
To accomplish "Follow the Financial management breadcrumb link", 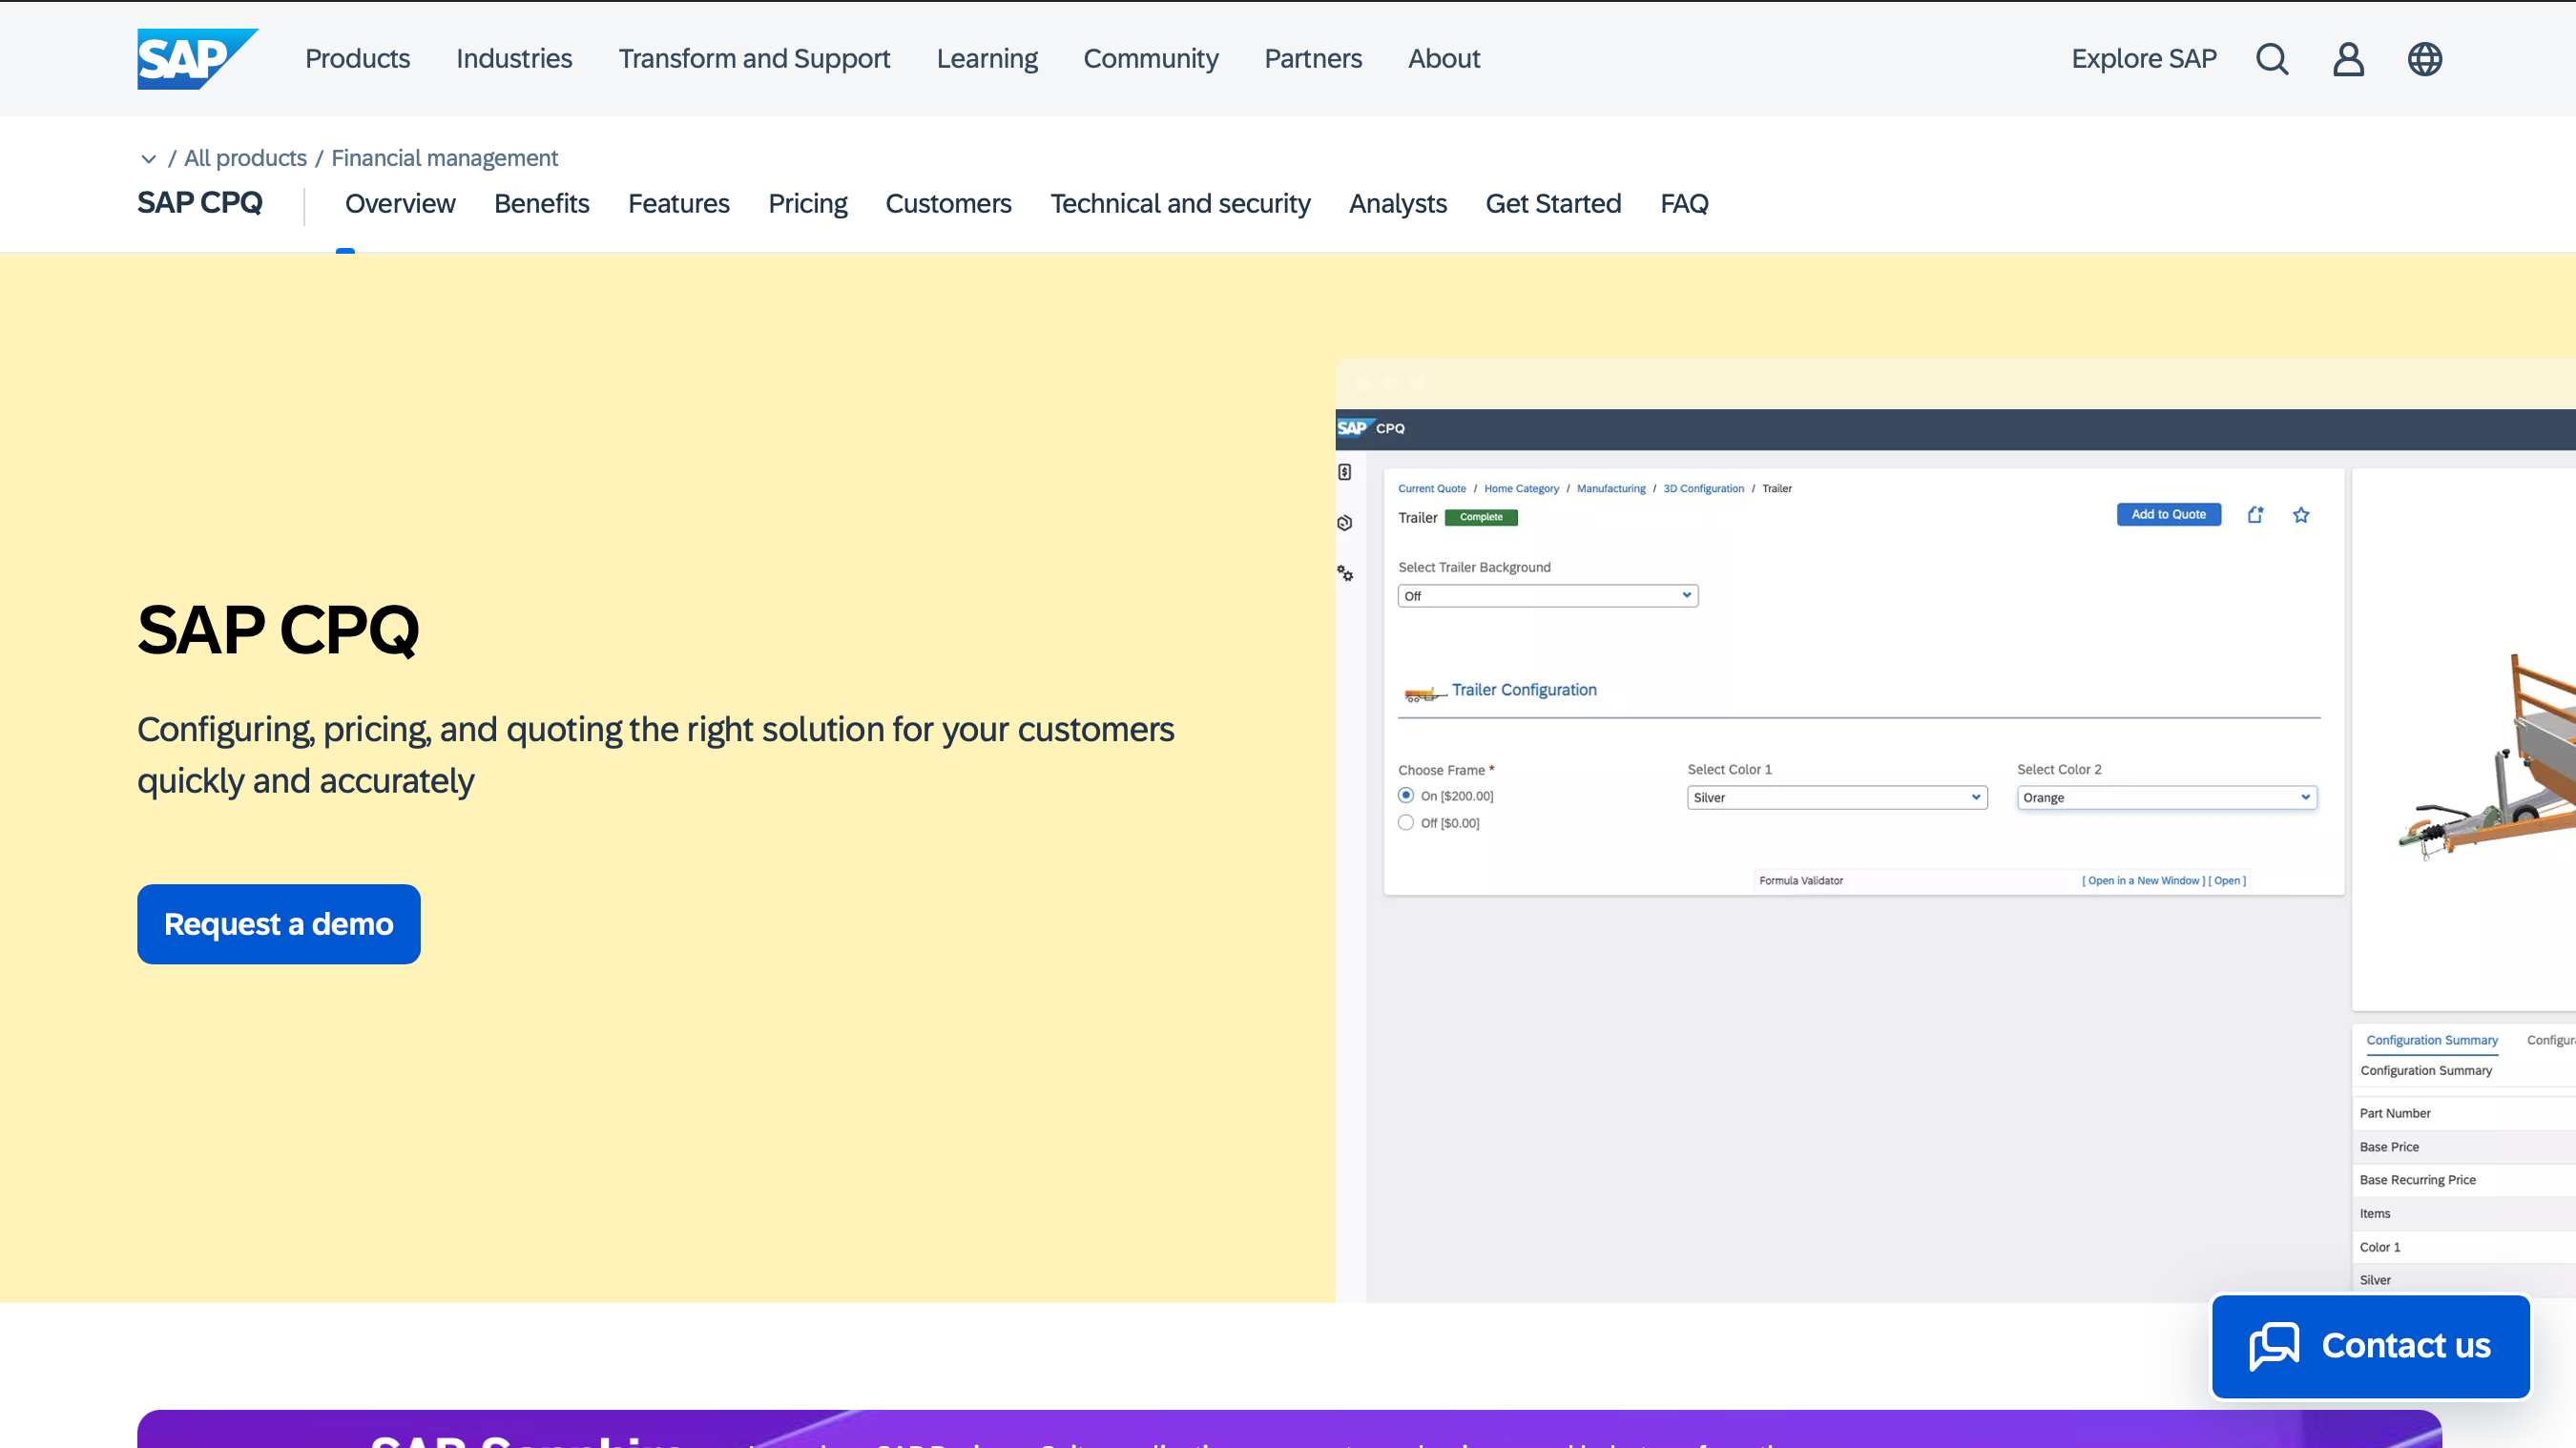I will pyautogui.click(x=445, y=158).
